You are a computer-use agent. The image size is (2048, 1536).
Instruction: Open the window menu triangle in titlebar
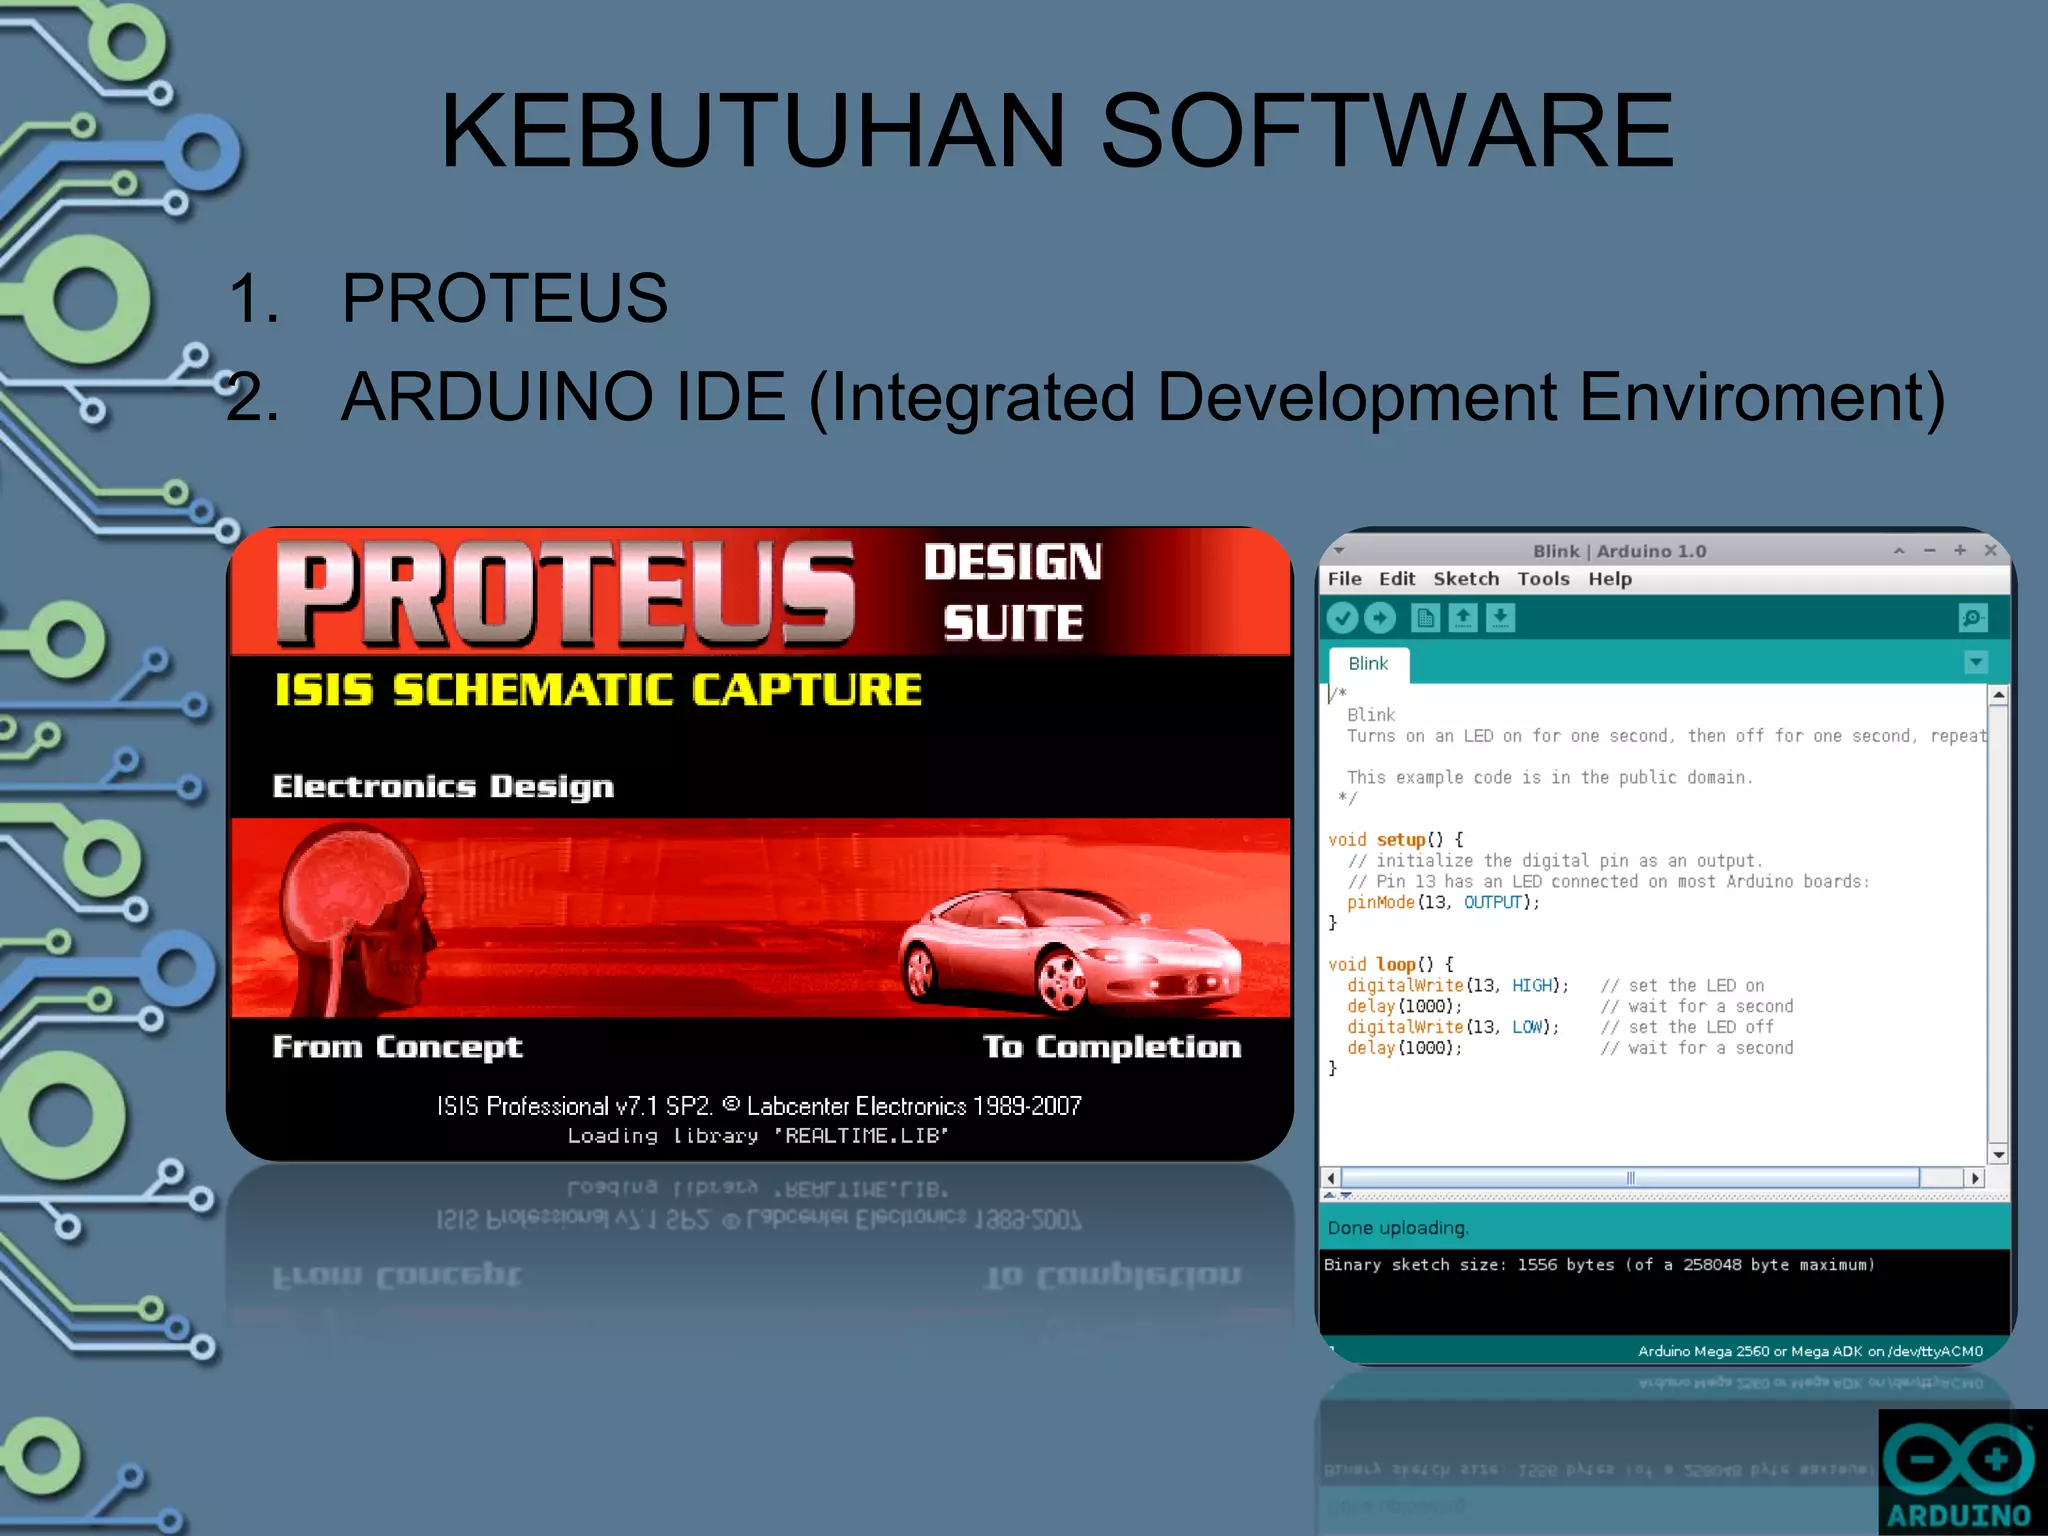click(1339, 551)
